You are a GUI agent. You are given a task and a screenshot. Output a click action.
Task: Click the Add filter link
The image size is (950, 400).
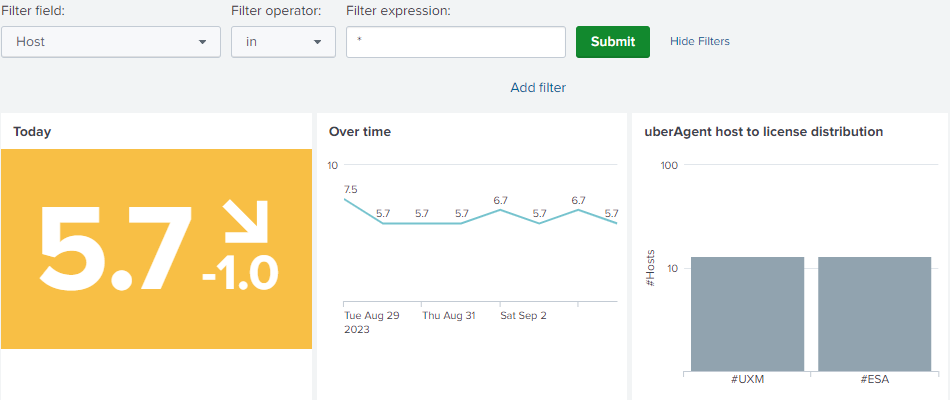[538, 88]
